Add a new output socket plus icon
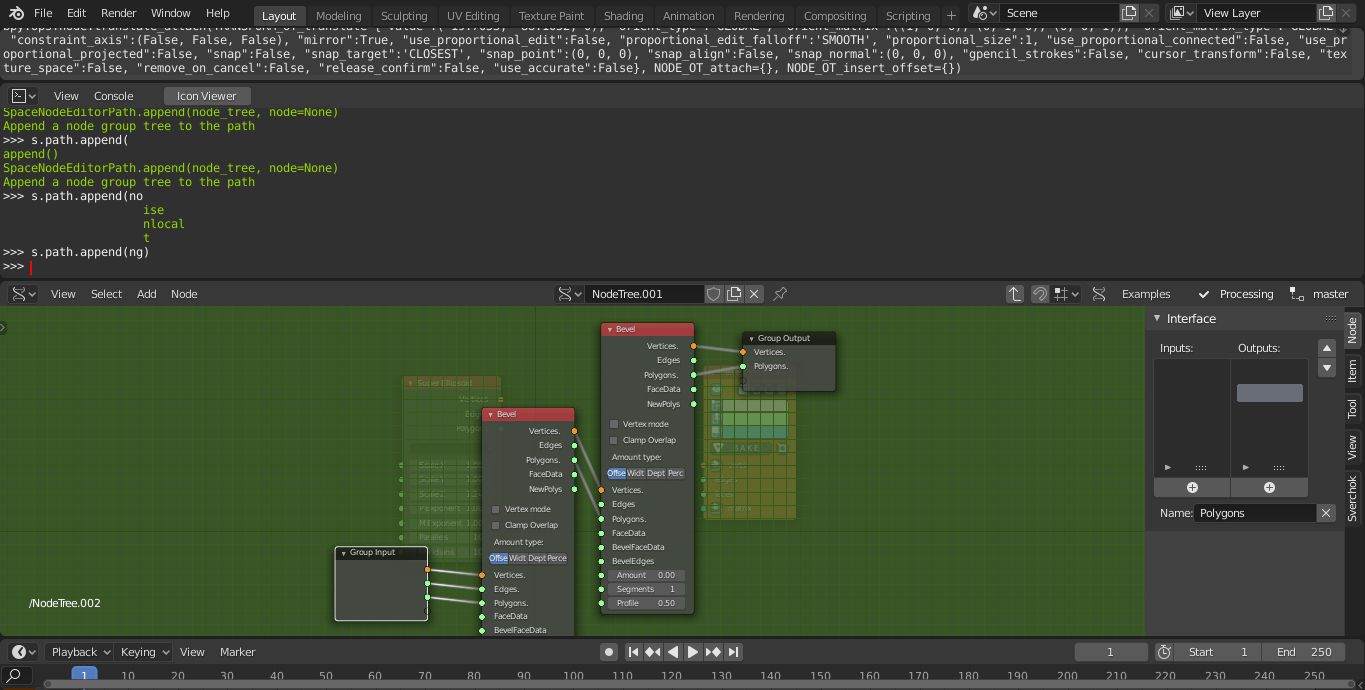 pyautogui.click(x=1269, y=488)
